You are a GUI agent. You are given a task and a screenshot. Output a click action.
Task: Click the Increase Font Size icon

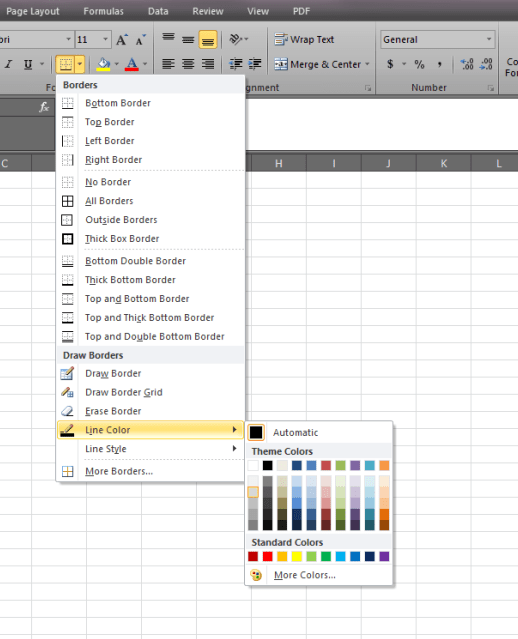[x=121, y=40]
